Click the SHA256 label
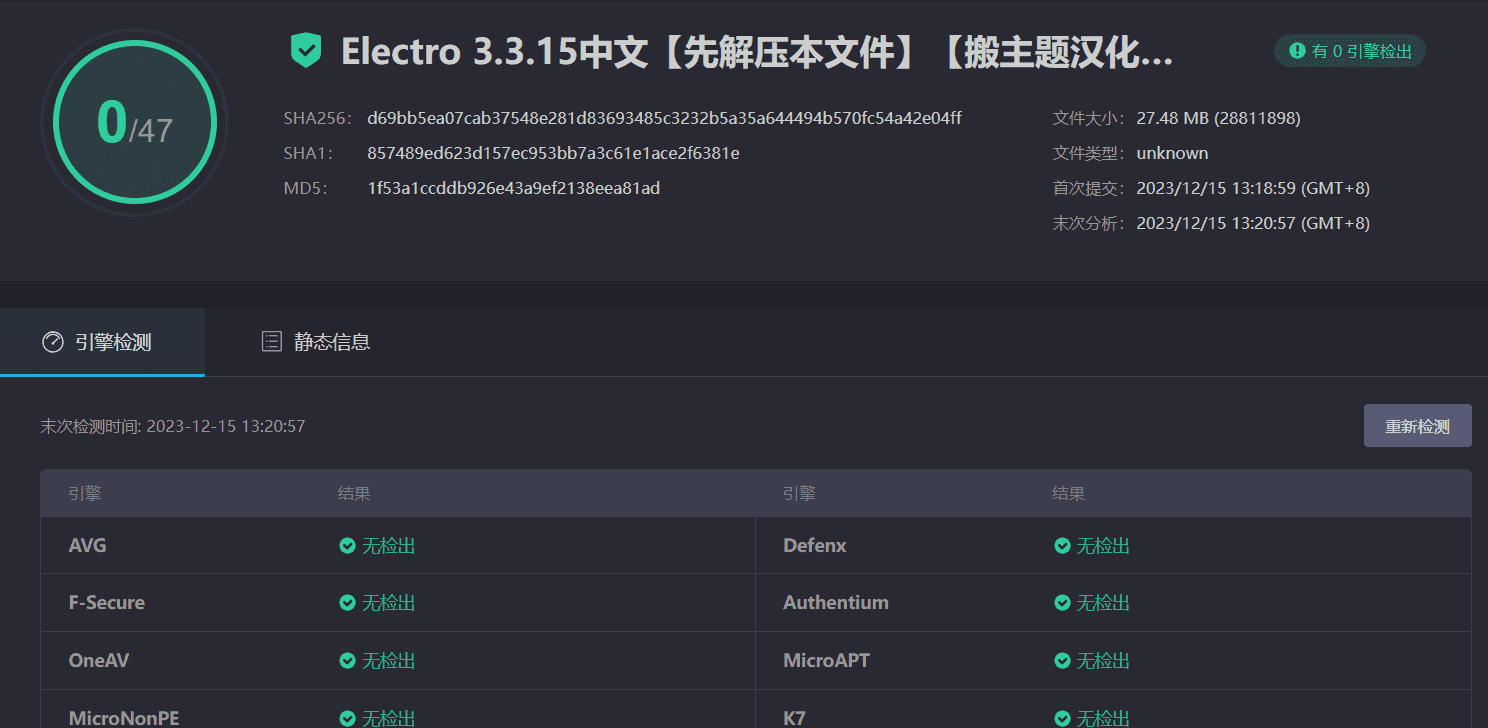 [x=318, y=118]
